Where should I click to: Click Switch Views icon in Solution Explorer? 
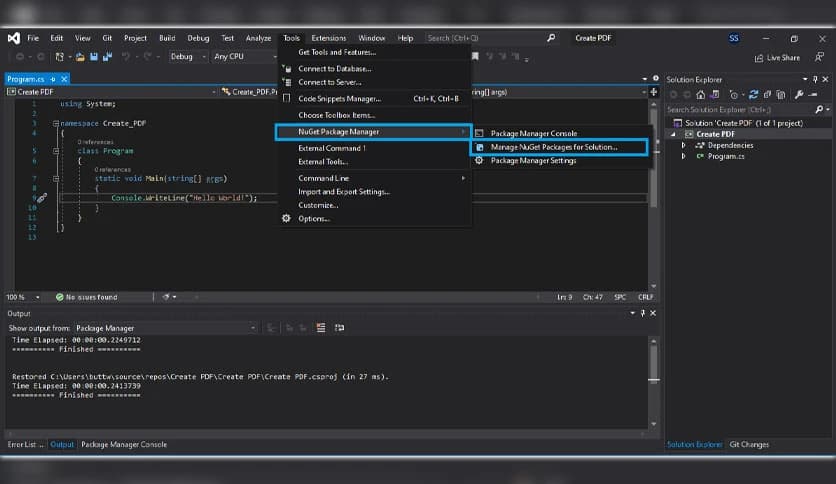(x=715, y=95)
